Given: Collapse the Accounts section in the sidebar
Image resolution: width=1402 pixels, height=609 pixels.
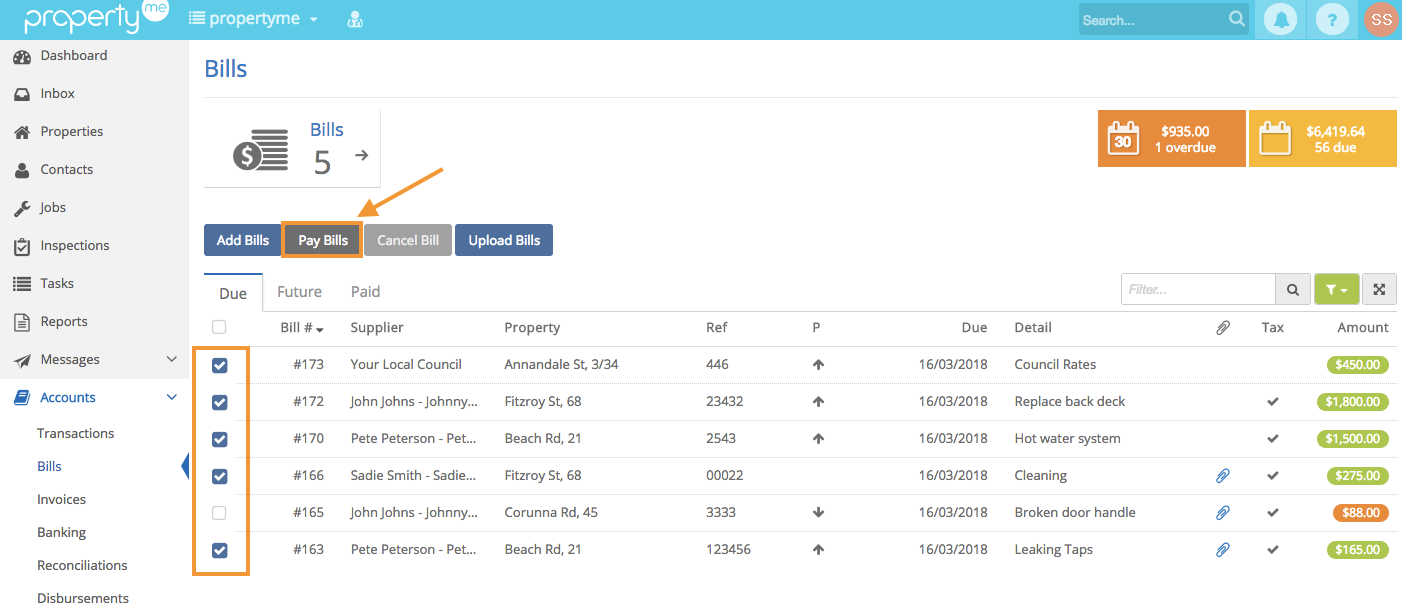Looking at the screenshot, I should pyautogui.click(x=168, y=397).
